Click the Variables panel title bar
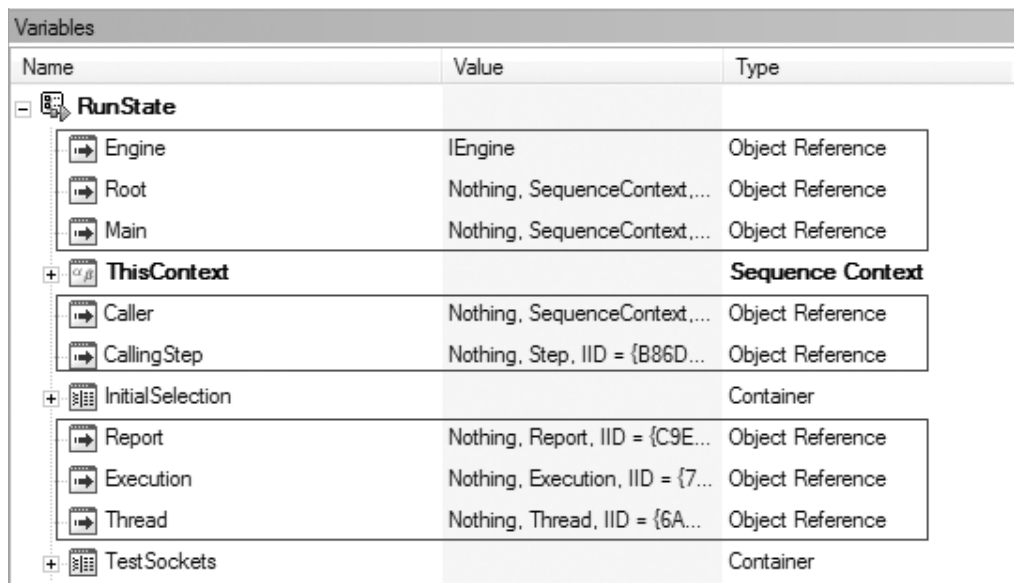1017x586 pixels. coord(511,27)
